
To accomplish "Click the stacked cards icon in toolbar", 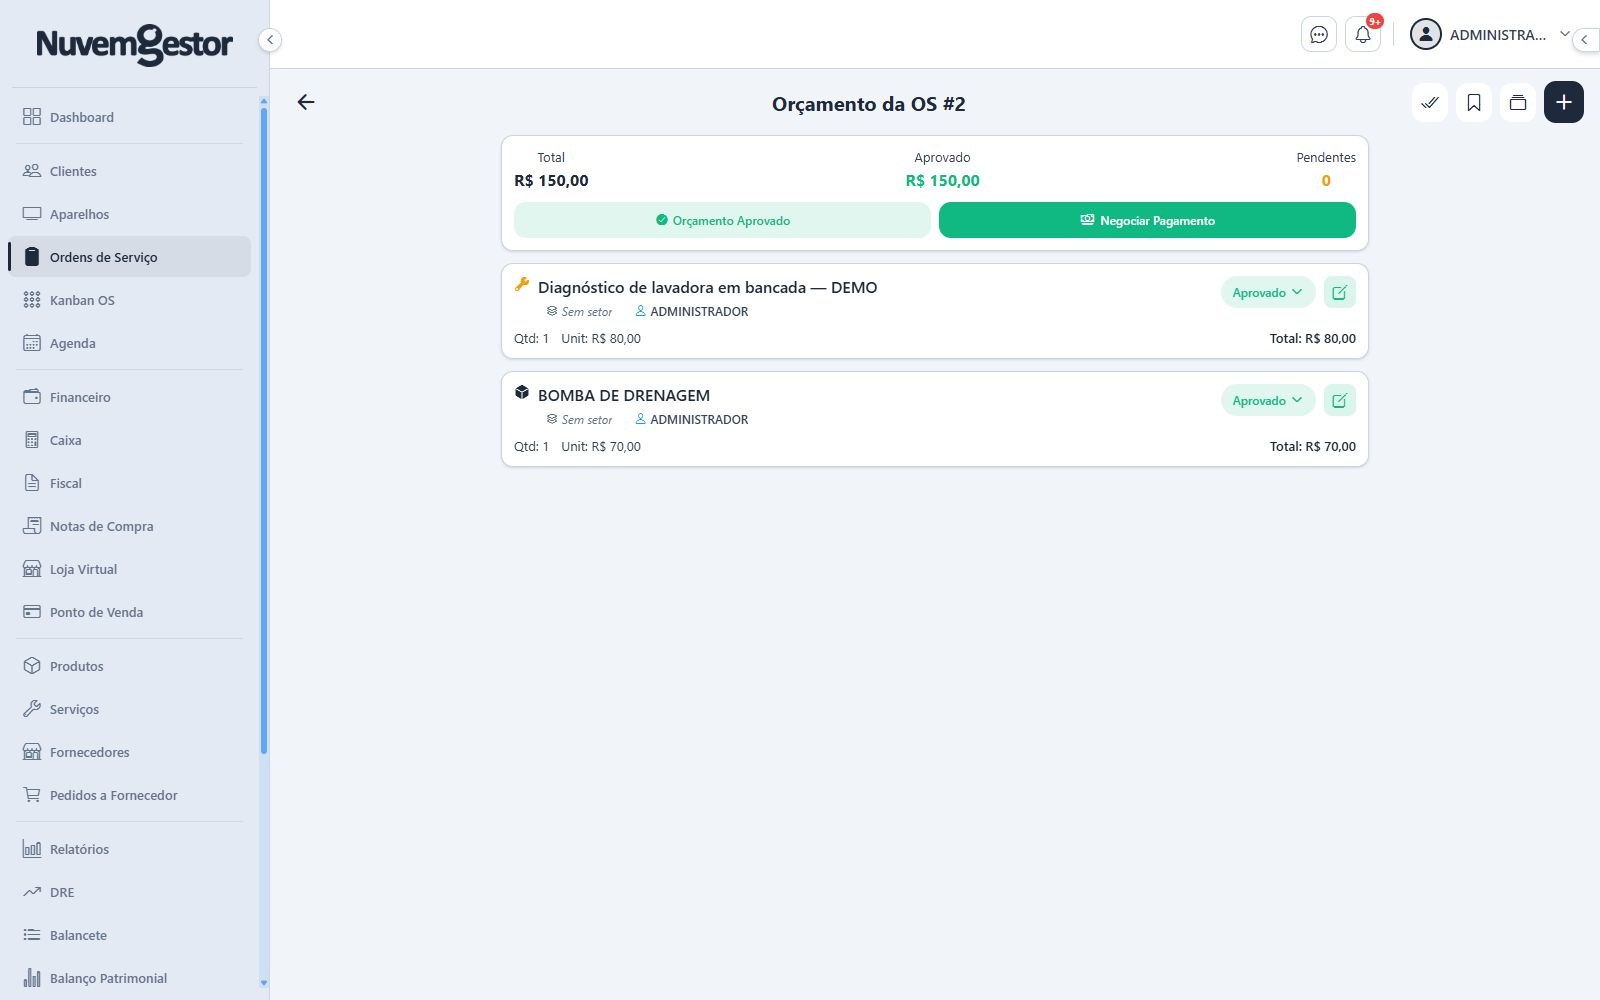I will 1518,102.
